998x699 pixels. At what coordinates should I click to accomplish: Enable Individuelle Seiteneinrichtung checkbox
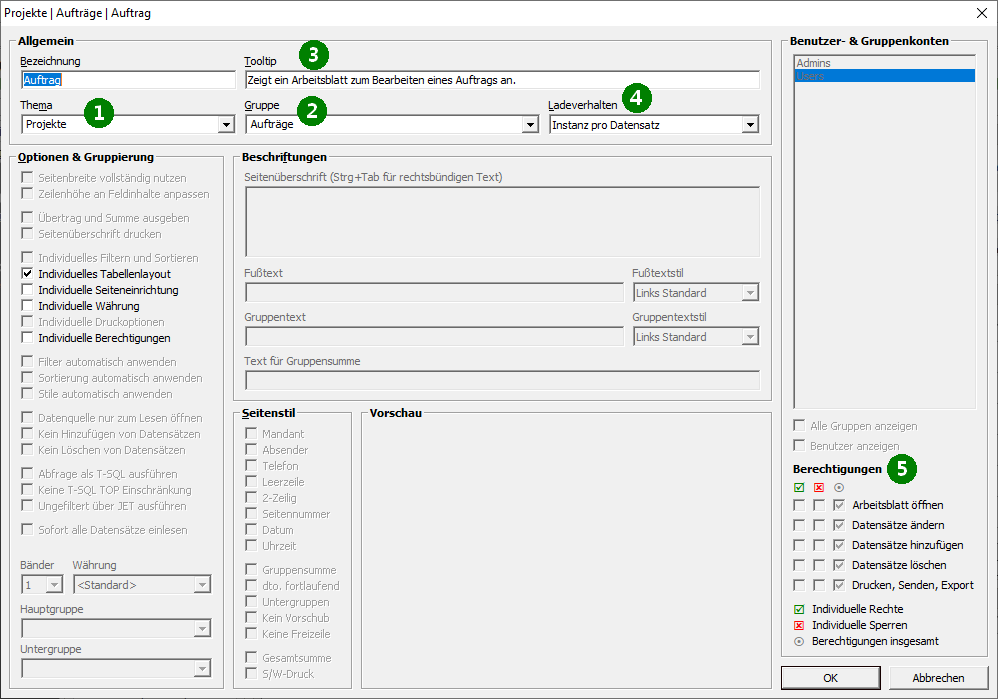28,290
